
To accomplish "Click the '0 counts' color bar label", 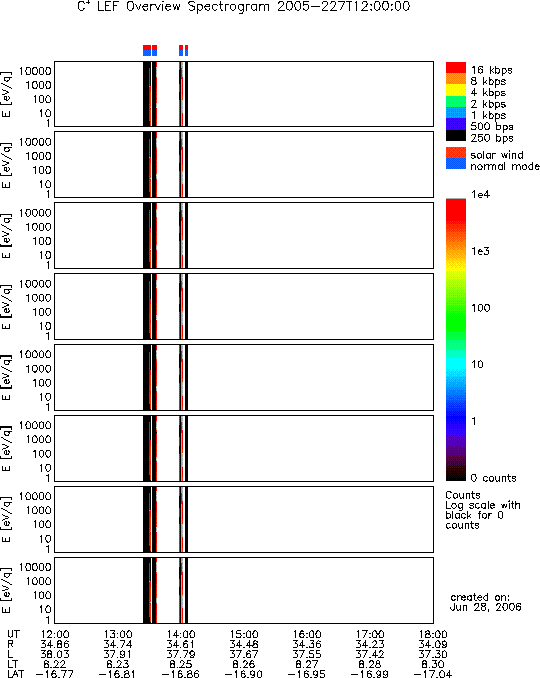I will click(493, 478).
